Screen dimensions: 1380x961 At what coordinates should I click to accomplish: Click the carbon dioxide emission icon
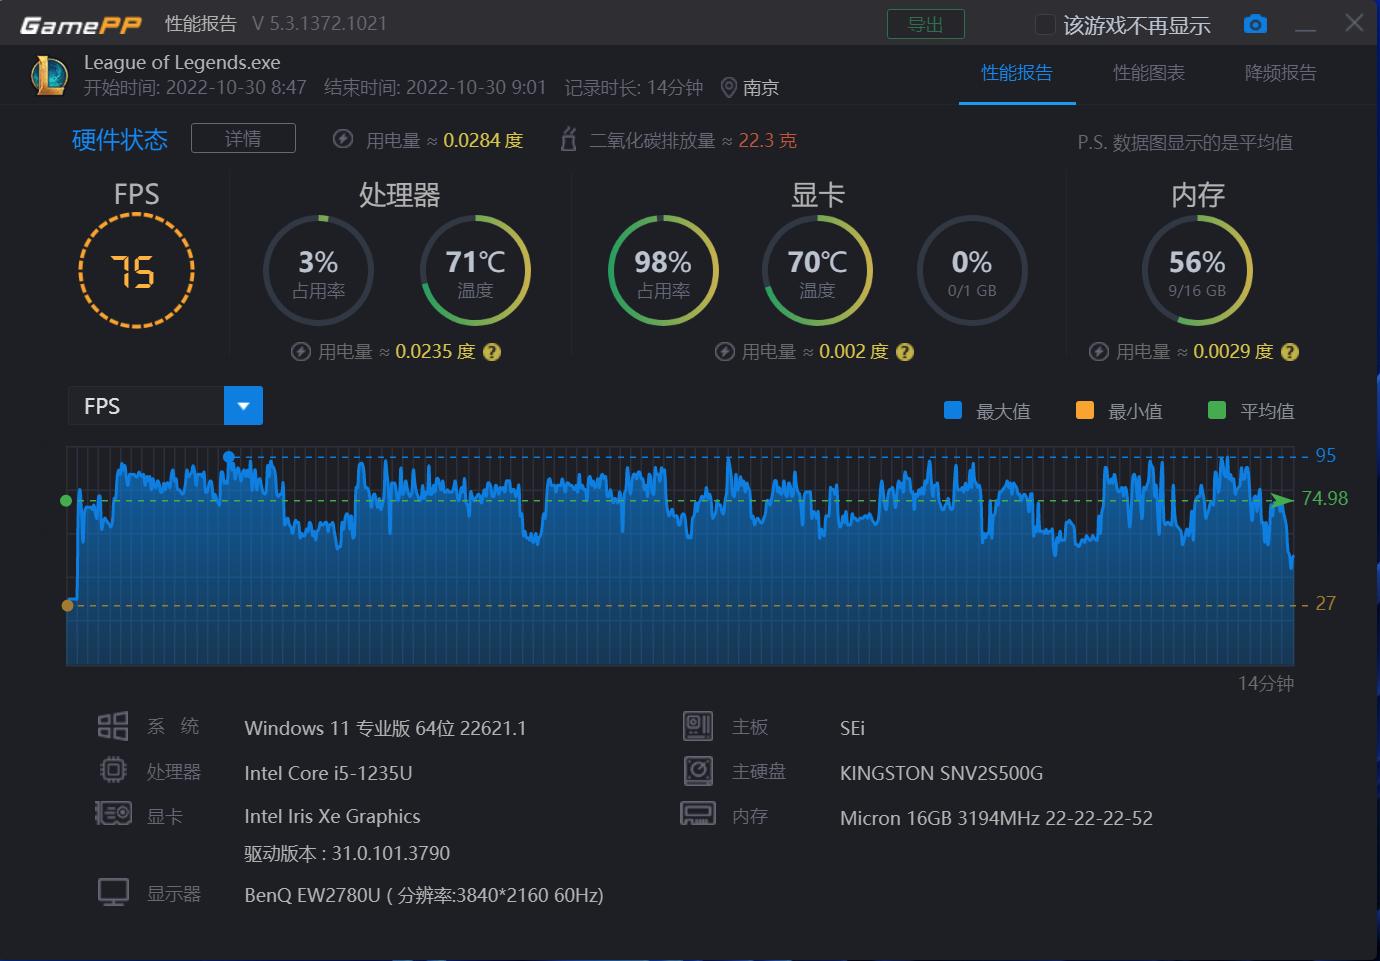coord(569,140)
